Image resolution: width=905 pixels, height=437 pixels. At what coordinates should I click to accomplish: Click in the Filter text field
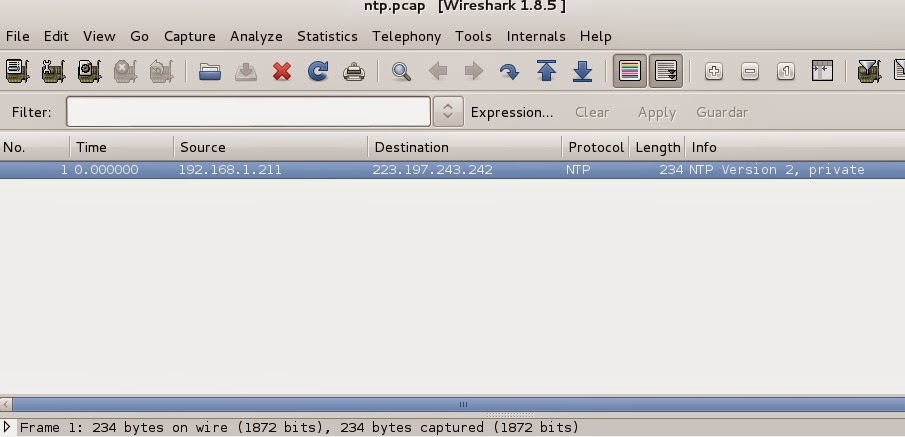click(x=248, y=112)
